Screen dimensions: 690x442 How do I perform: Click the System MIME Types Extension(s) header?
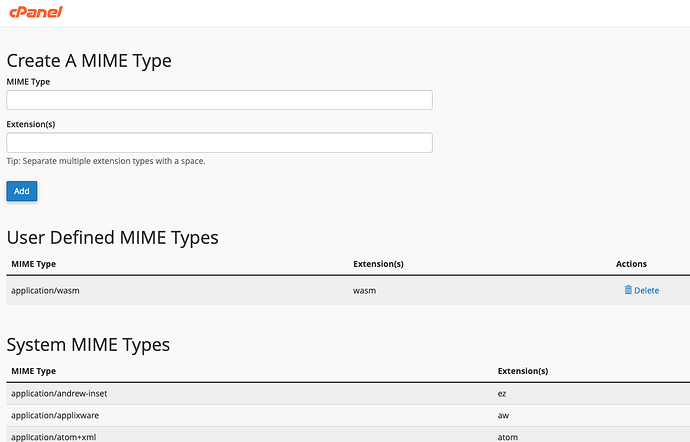523,371
